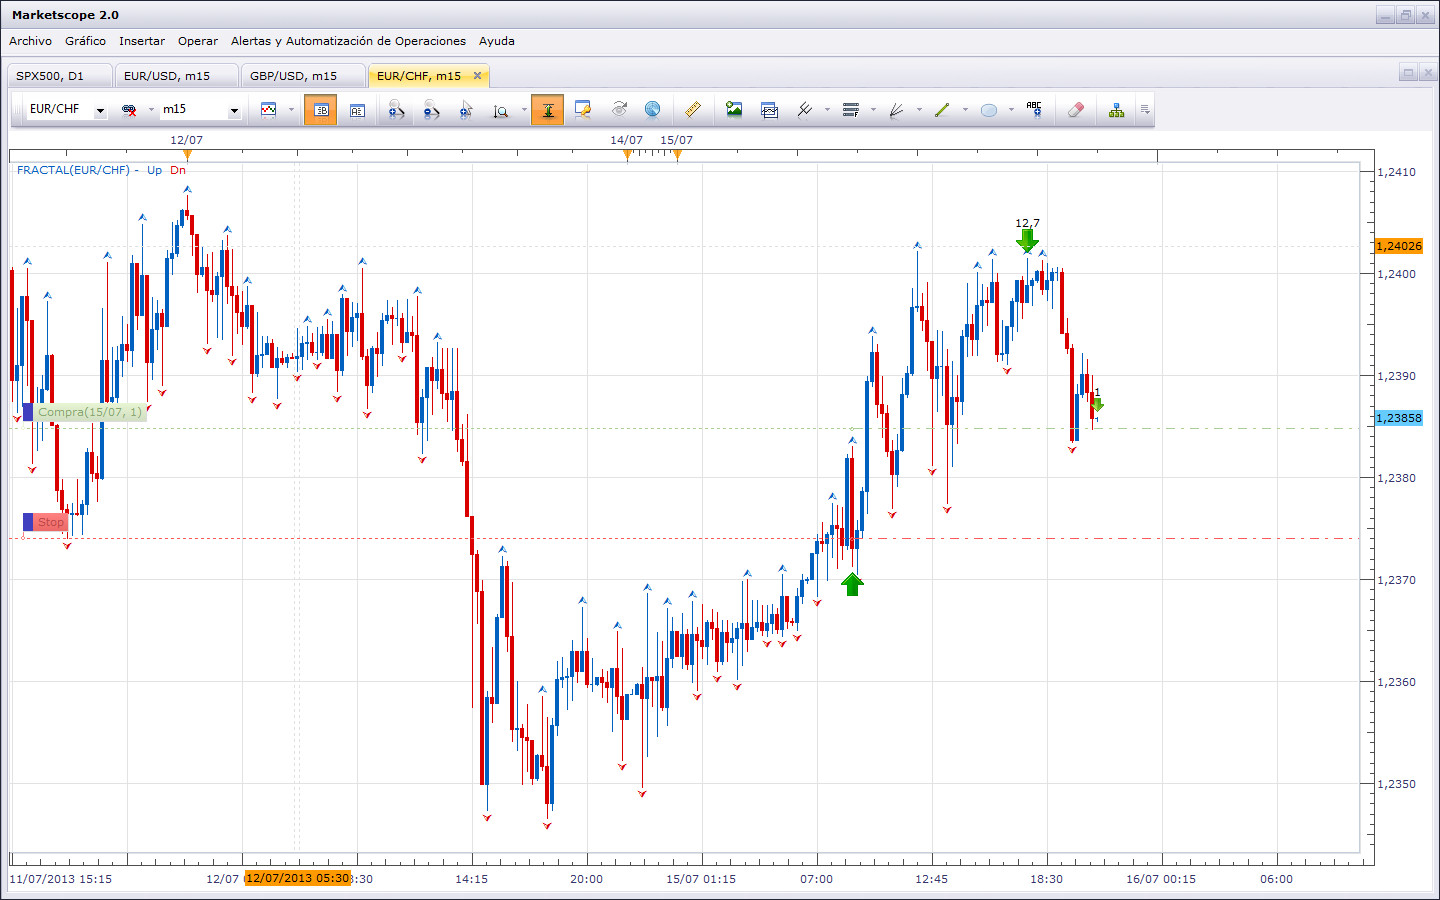The height and width of the screenshot is (900, 1440).
Task: Click the chart properties key icon
Action: point(583,110)
